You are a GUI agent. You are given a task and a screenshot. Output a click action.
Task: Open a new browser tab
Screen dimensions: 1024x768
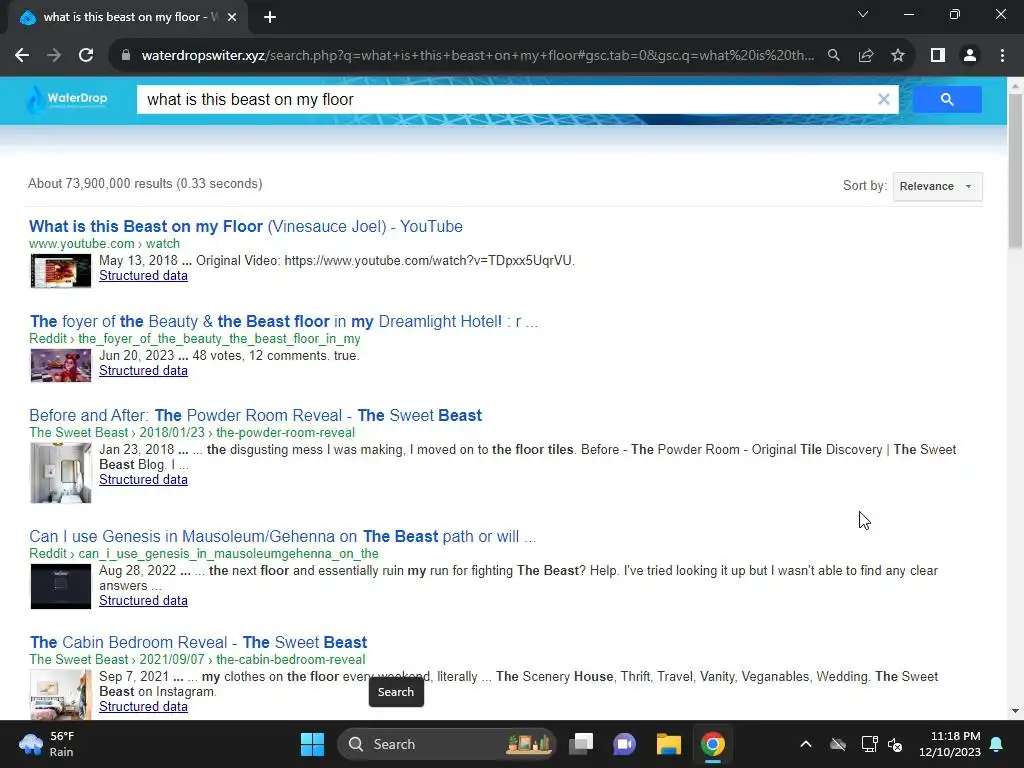pyautogui.click(x=270, y=18)
